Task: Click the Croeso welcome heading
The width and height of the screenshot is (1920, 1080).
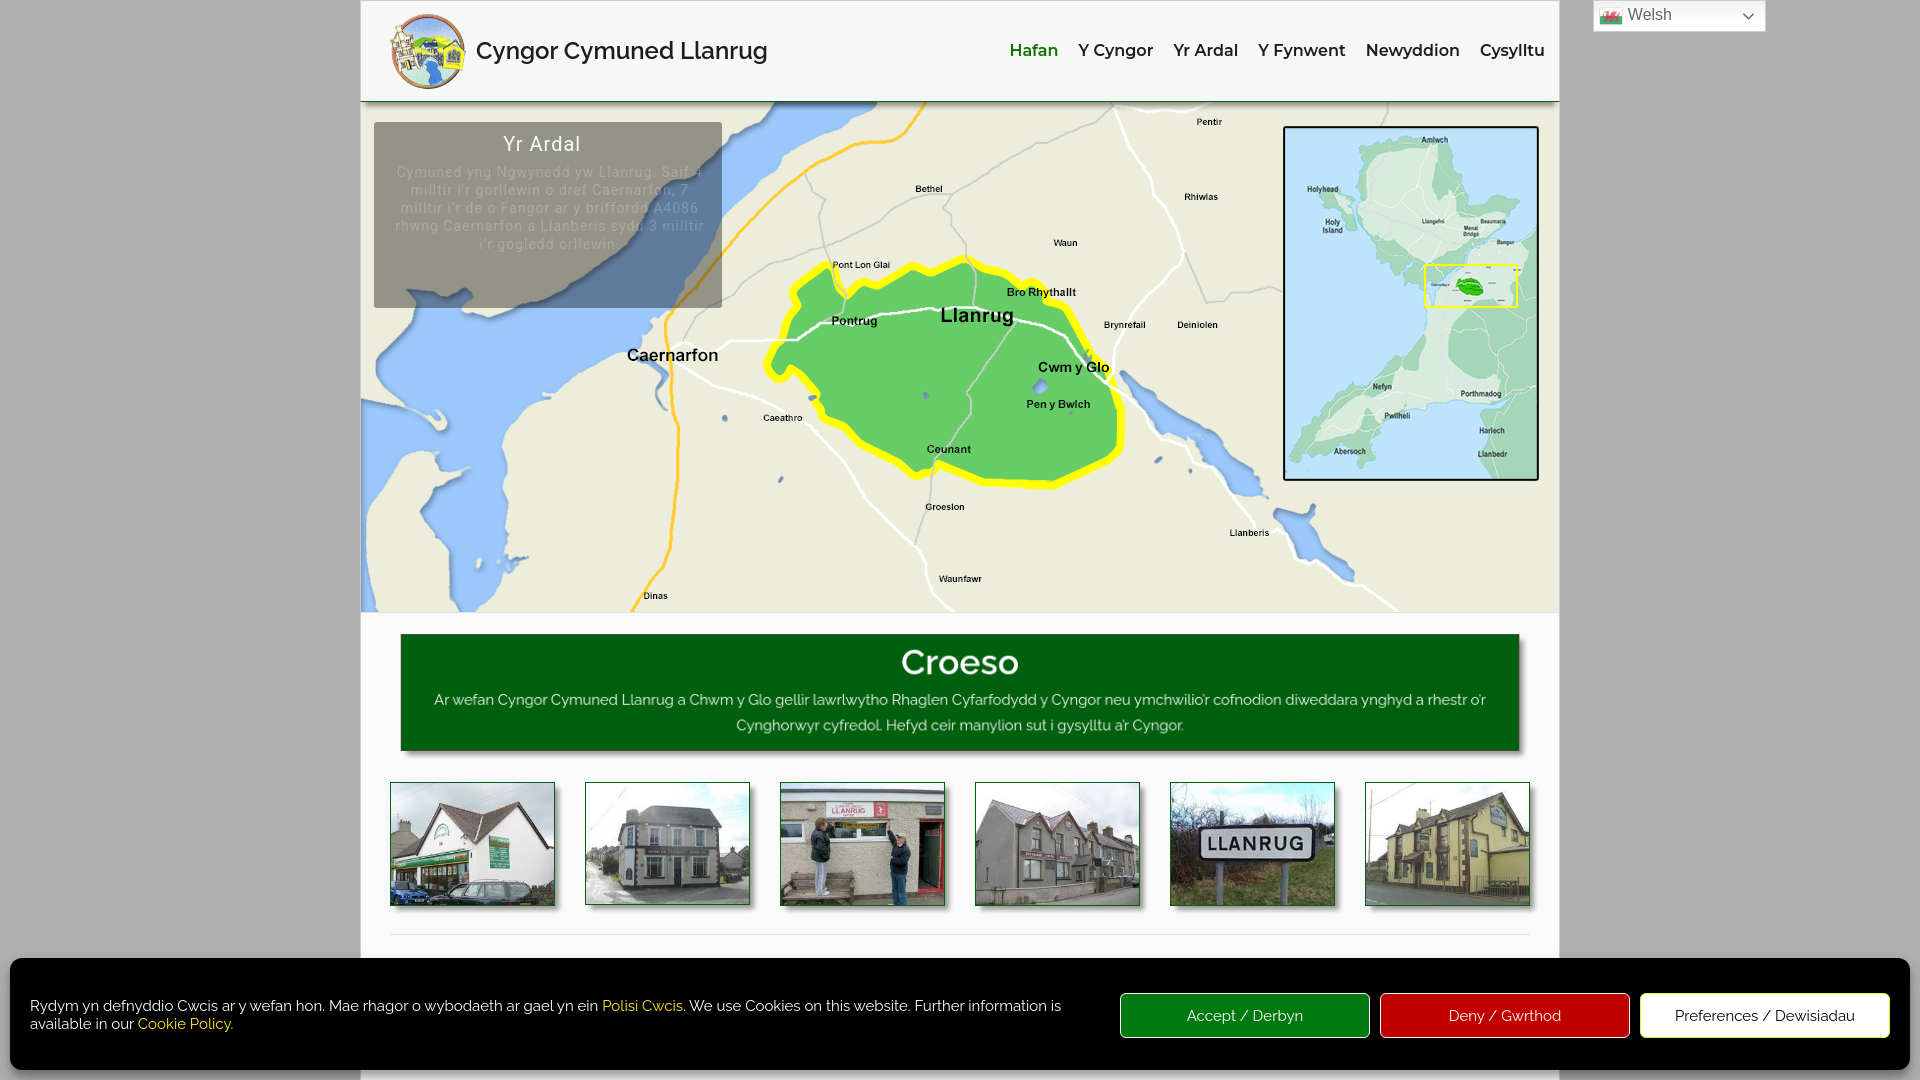Action: [959, 662]
